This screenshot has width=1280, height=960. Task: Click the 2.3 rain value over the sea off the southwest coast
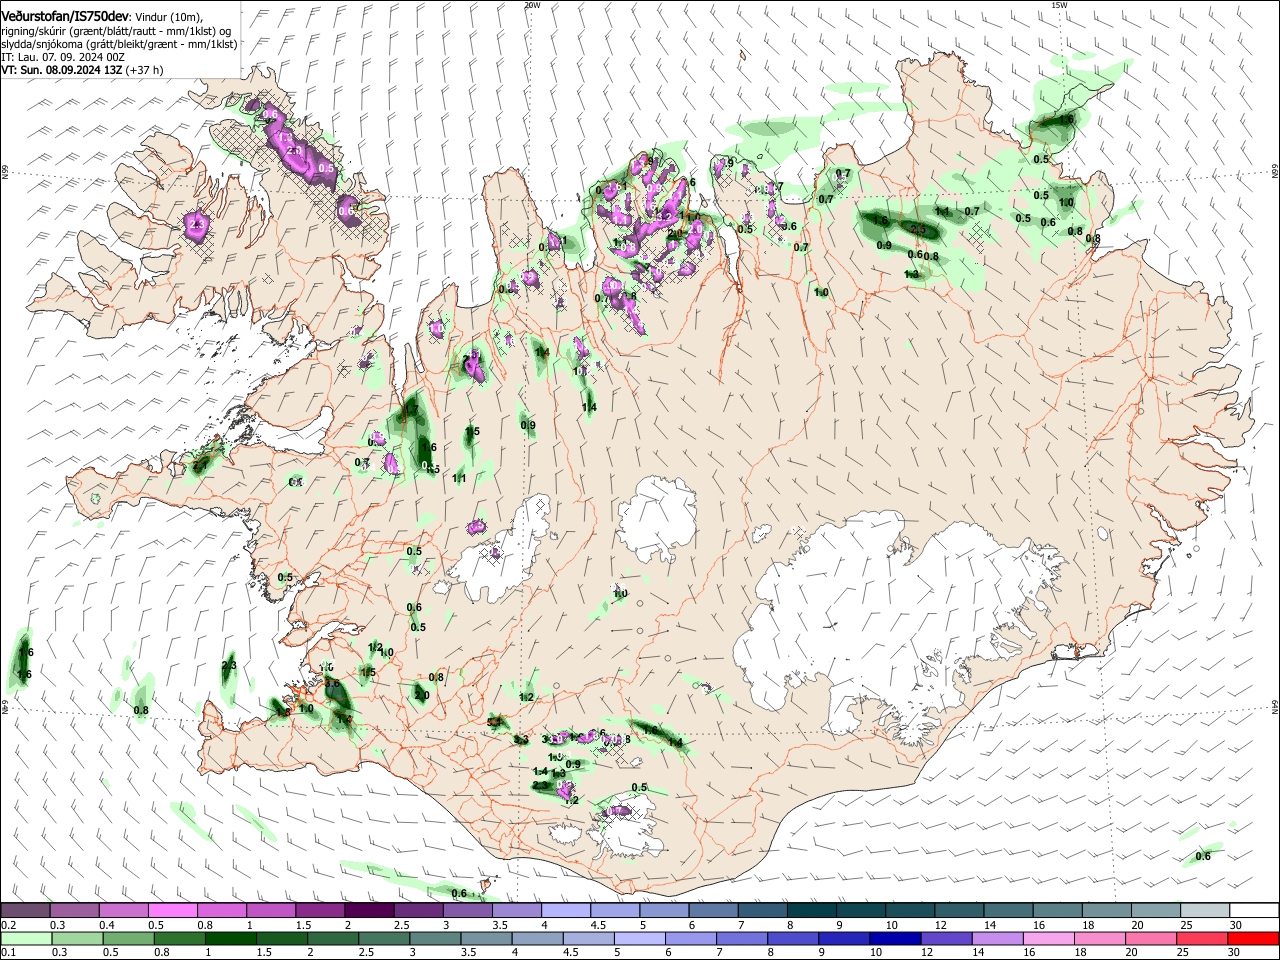[x=229, y=666]
